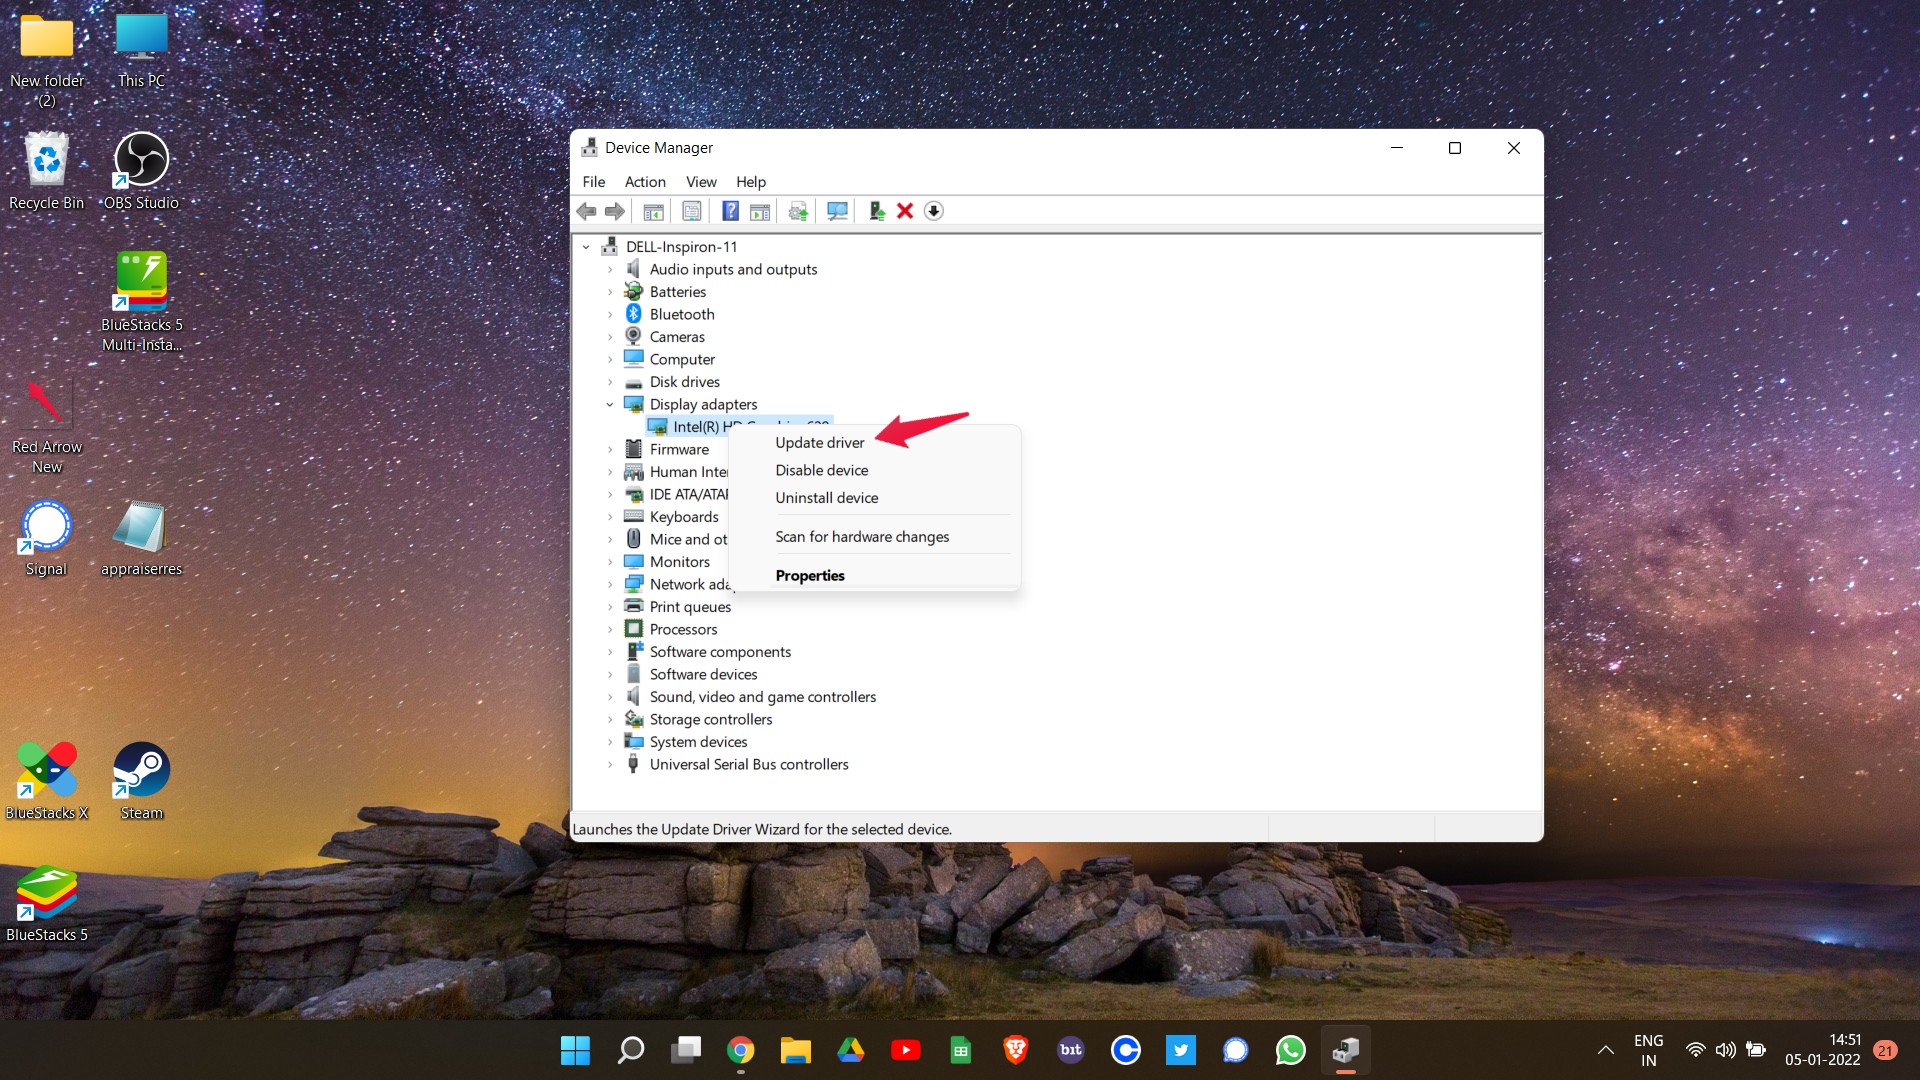1920x1080 pixels.
Task: Click the properties panel icon in toolbar
Action: point(691,211)
